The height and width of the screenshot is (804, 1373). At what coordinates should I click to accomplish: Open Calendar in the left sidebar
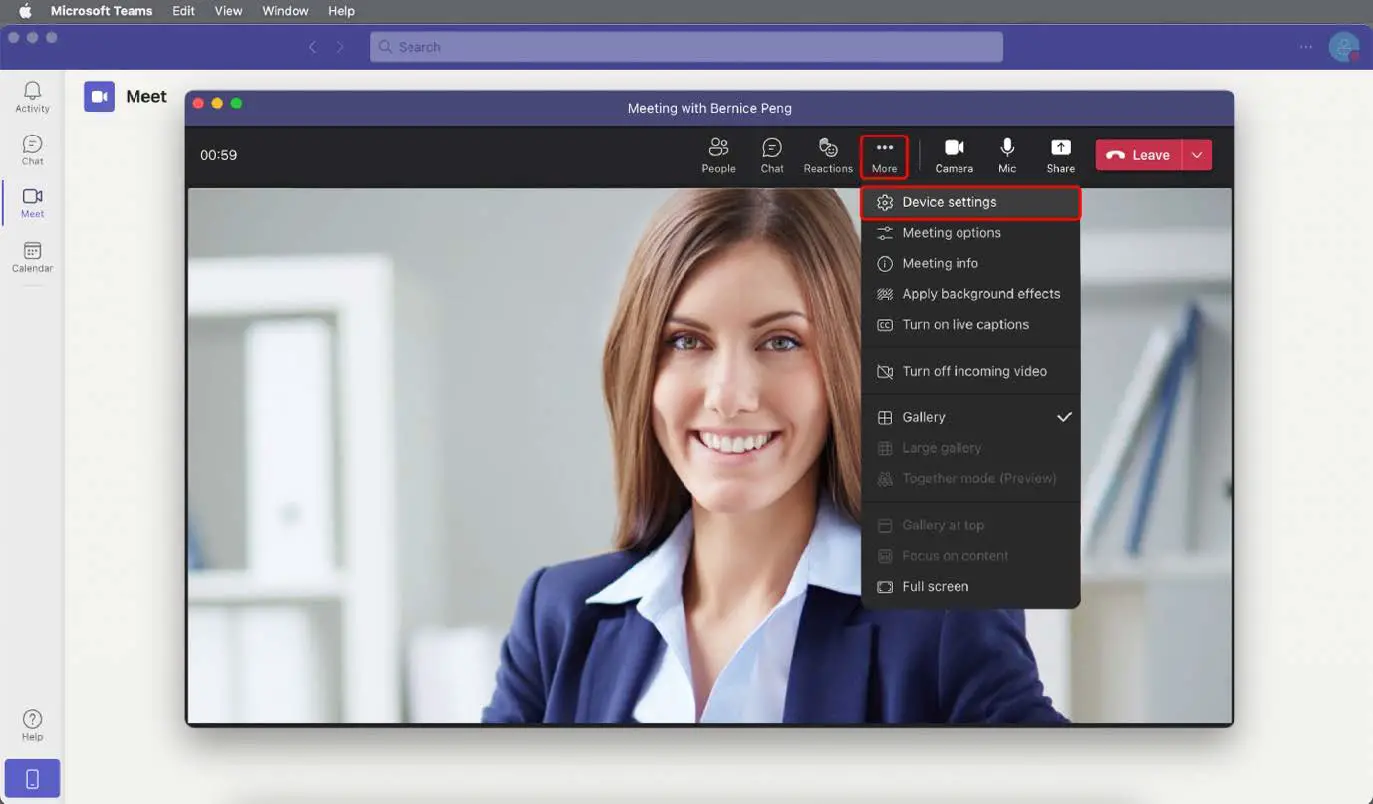point(32,257)
